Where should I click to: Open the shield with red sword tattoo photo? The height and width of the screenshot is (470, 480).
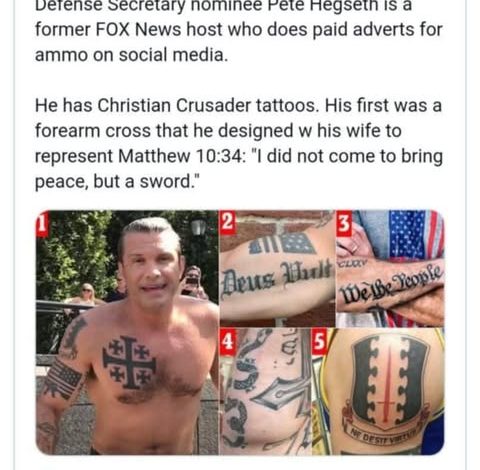[x=378, y=391]
